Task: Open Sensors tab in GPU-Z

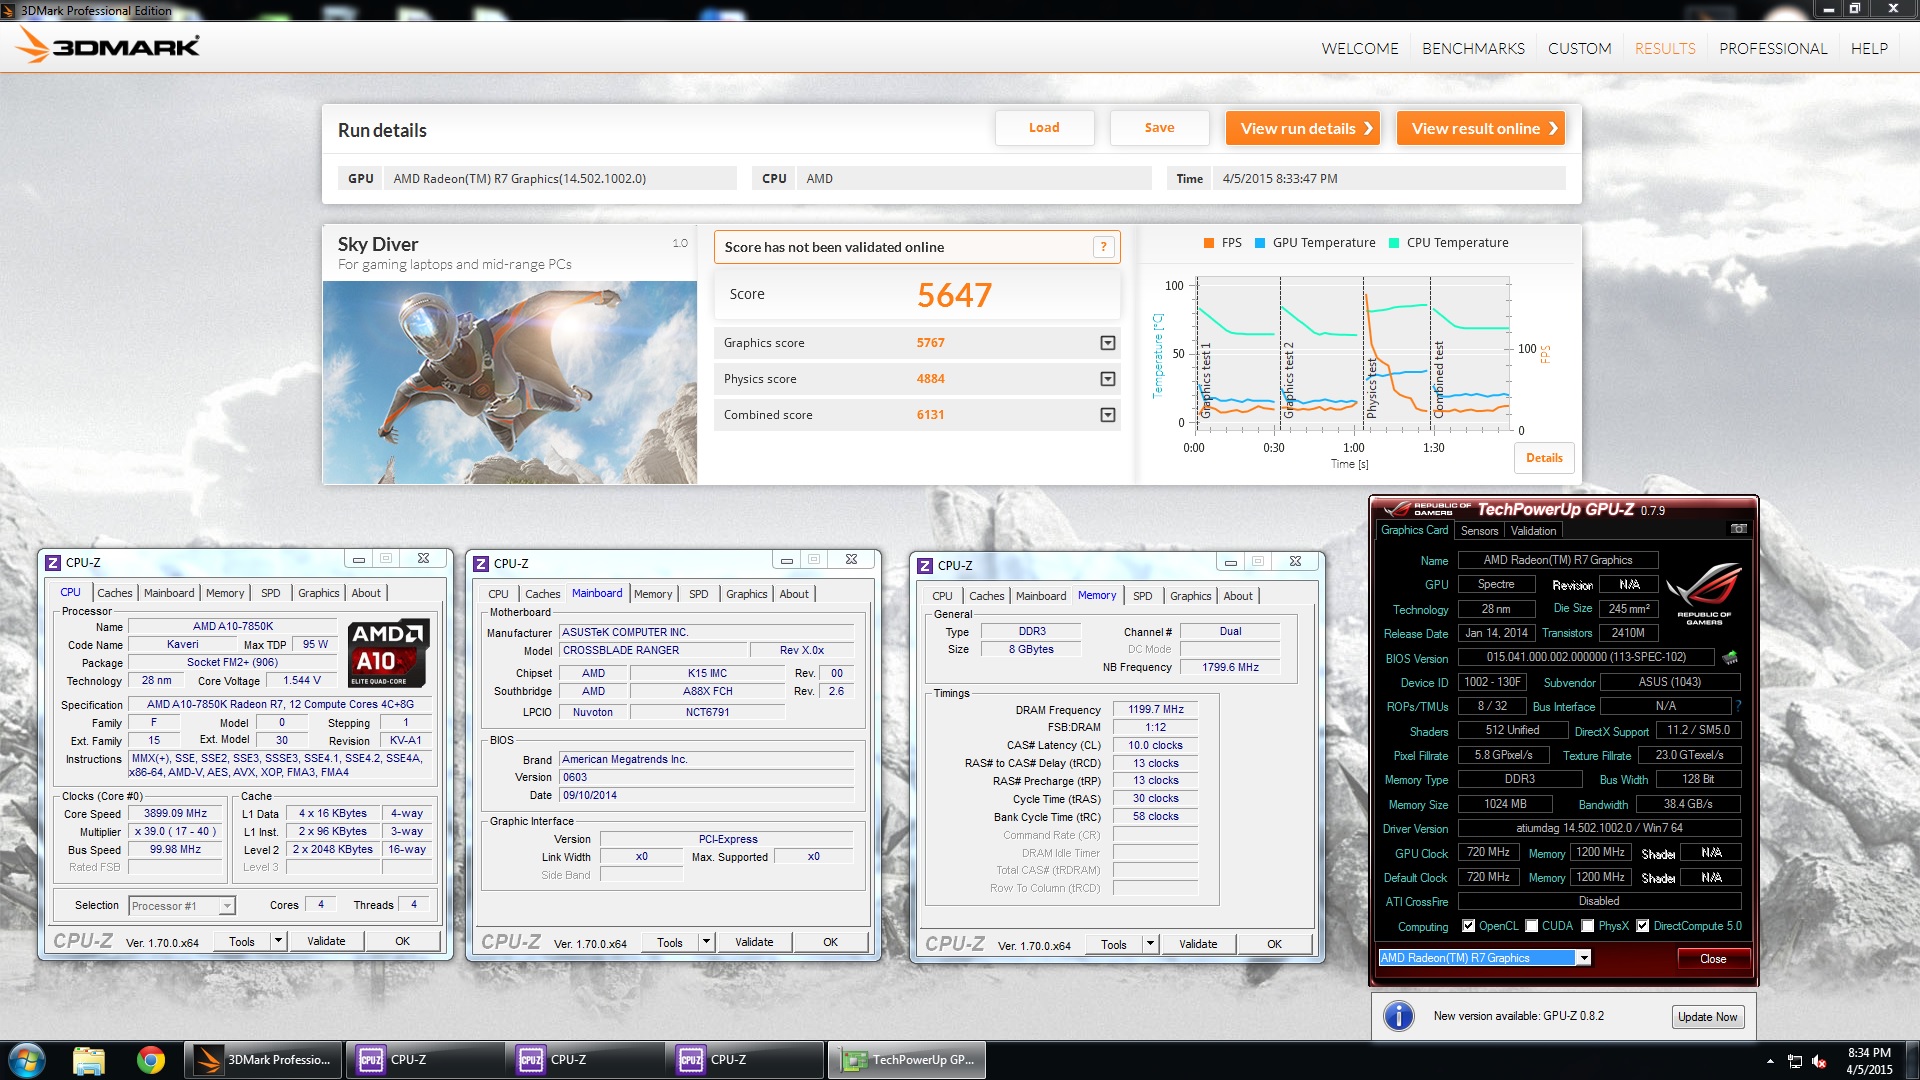Action: point(1479,531)
